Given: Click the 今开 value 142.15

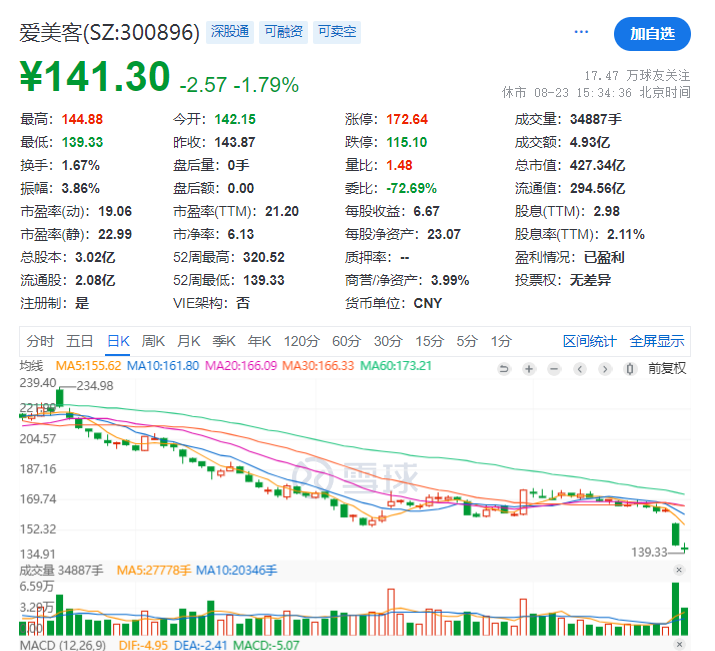Looking at the screenshot, I should tap(235, 119).
